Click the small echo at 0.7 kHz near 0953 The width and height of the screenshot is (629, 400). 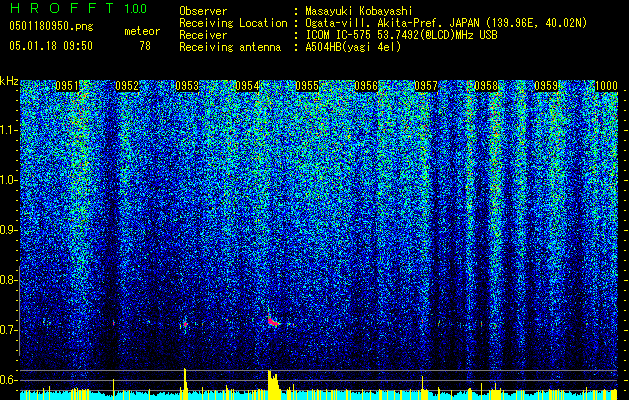(185, 323)
